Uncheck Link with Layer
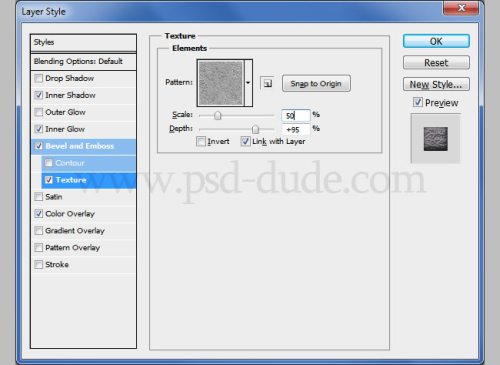 click(x=245, y=141)
